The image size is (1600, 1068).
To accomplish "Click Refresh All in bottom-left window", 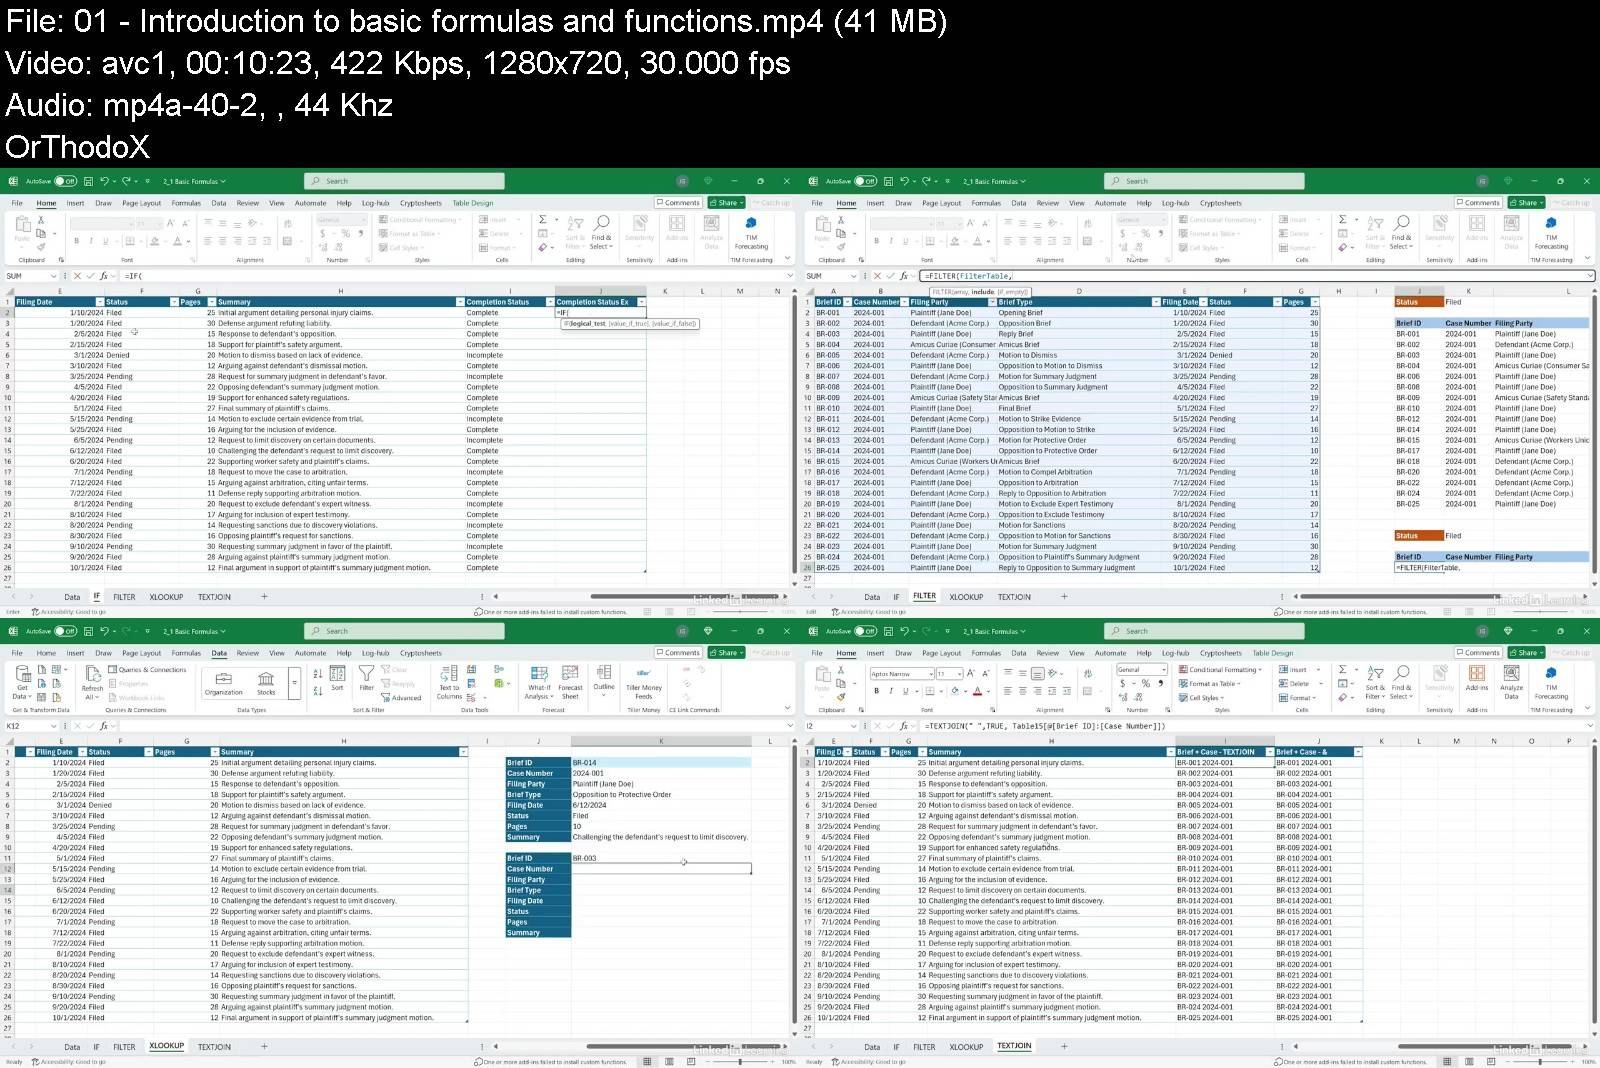I will 92,682.
